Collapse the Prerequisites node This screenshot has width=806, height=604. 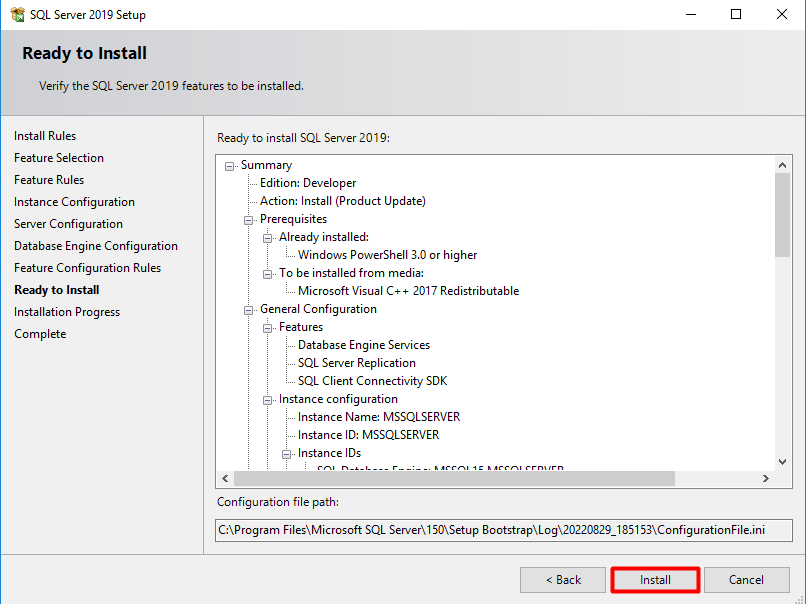[248, 220]
